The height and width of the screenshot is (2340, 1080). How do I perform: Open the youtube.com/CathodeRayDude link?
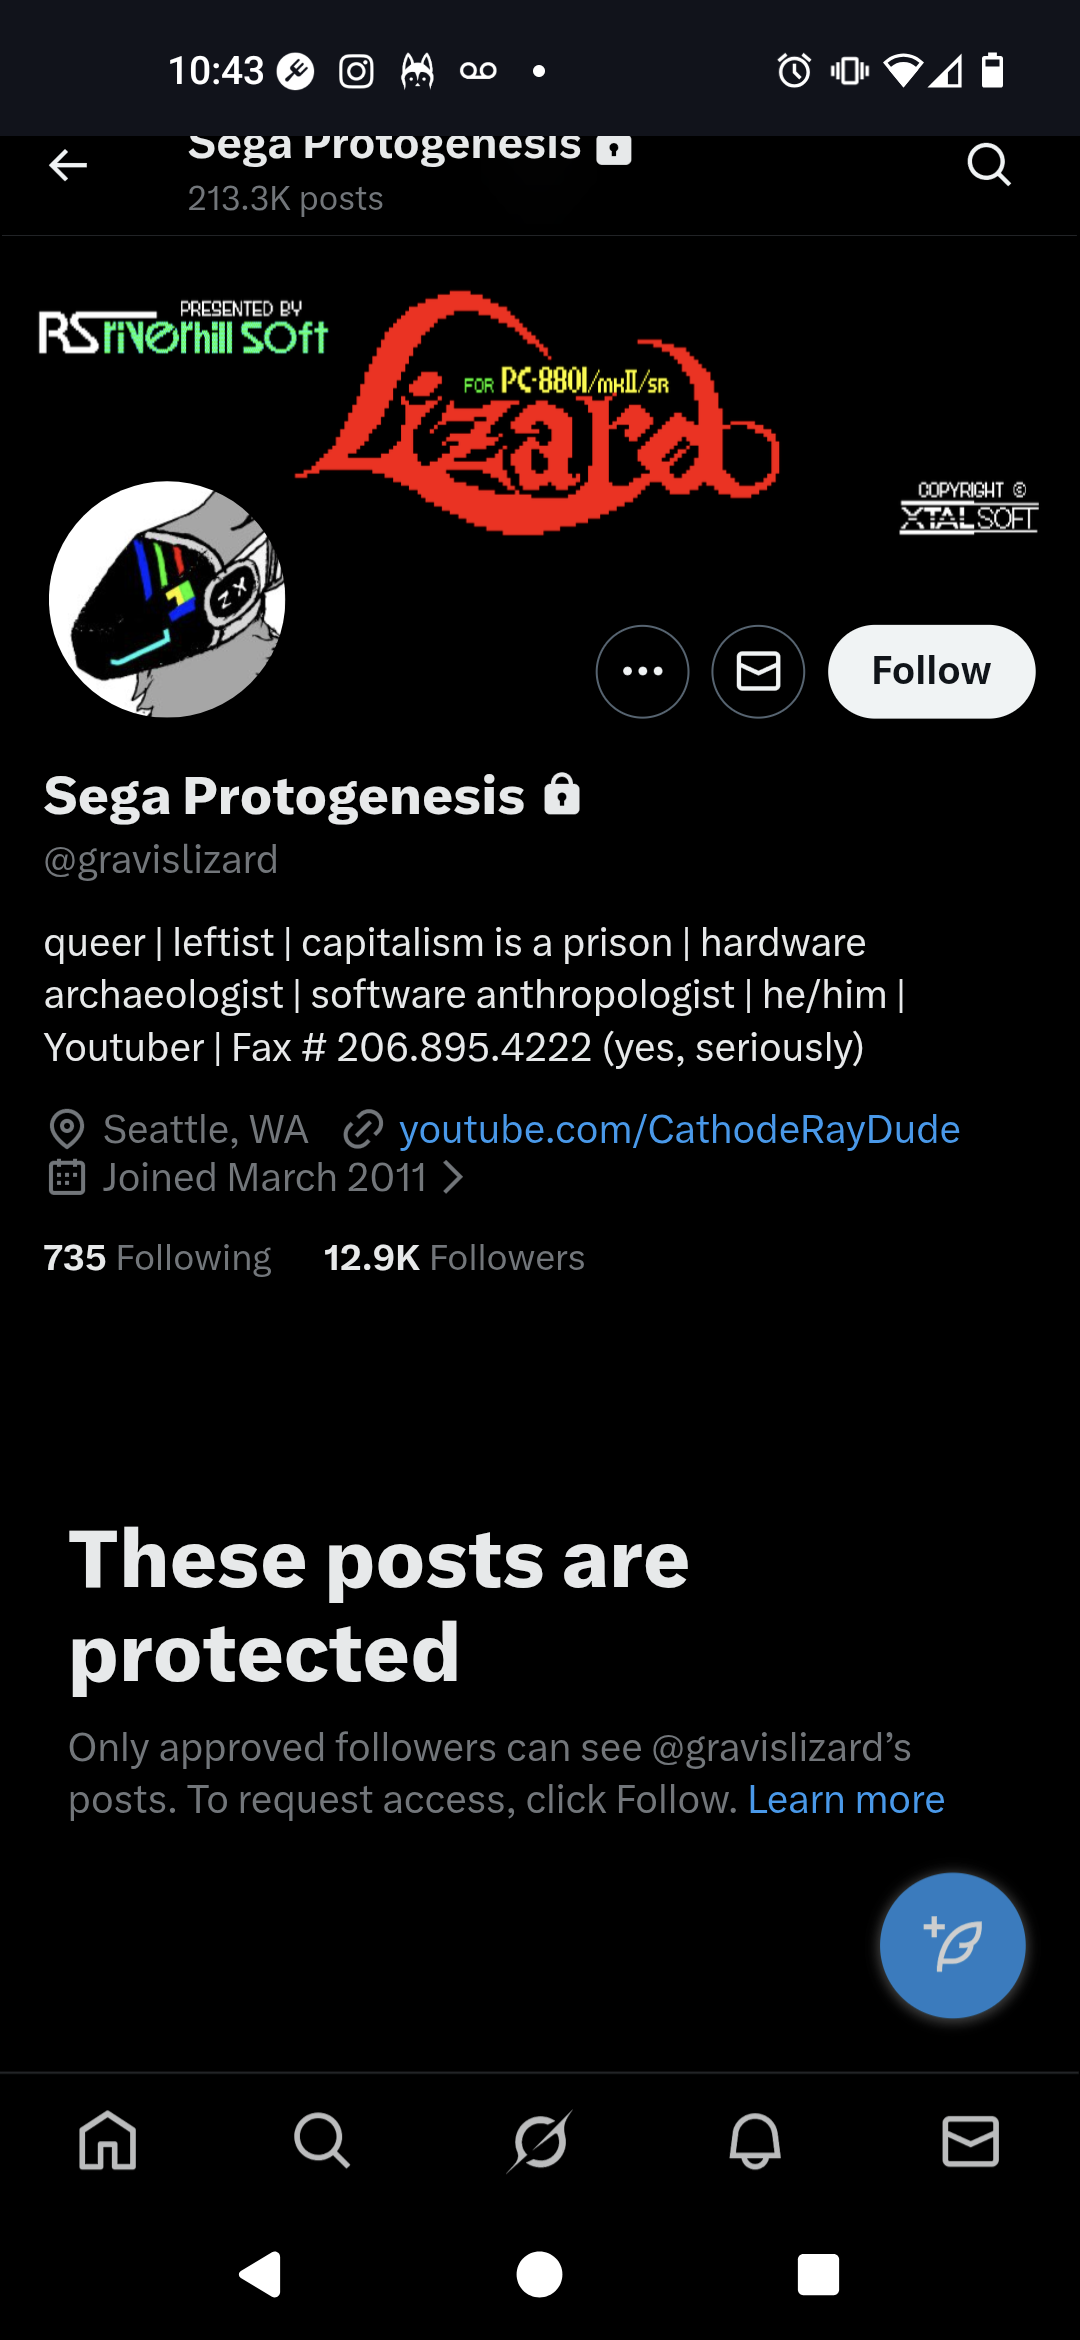[x=678, y=1129]
